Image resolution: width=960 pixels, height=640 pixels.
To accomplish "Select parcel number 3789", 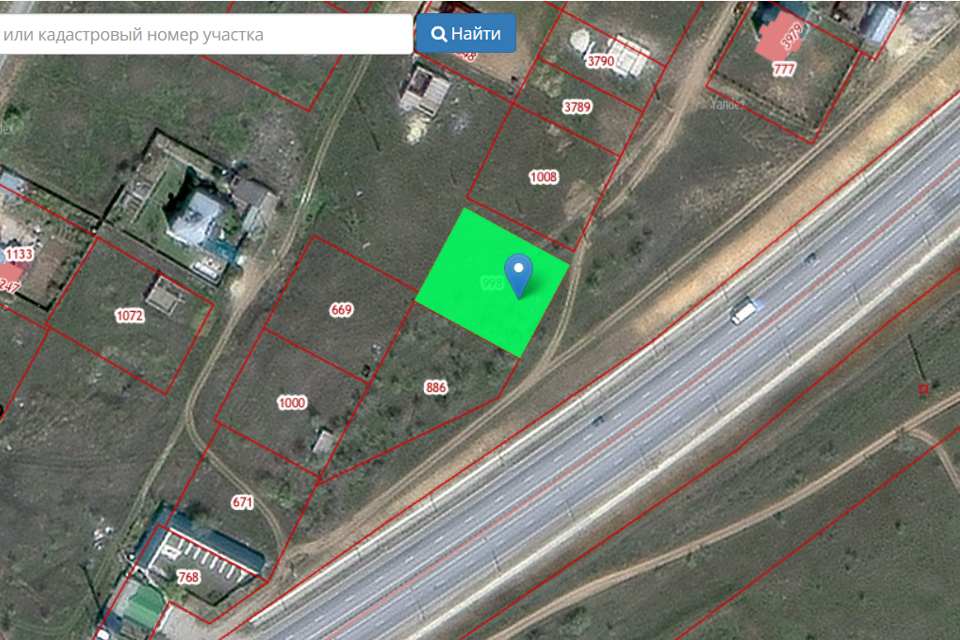I will pyautogui.click(x=577, y=106).
